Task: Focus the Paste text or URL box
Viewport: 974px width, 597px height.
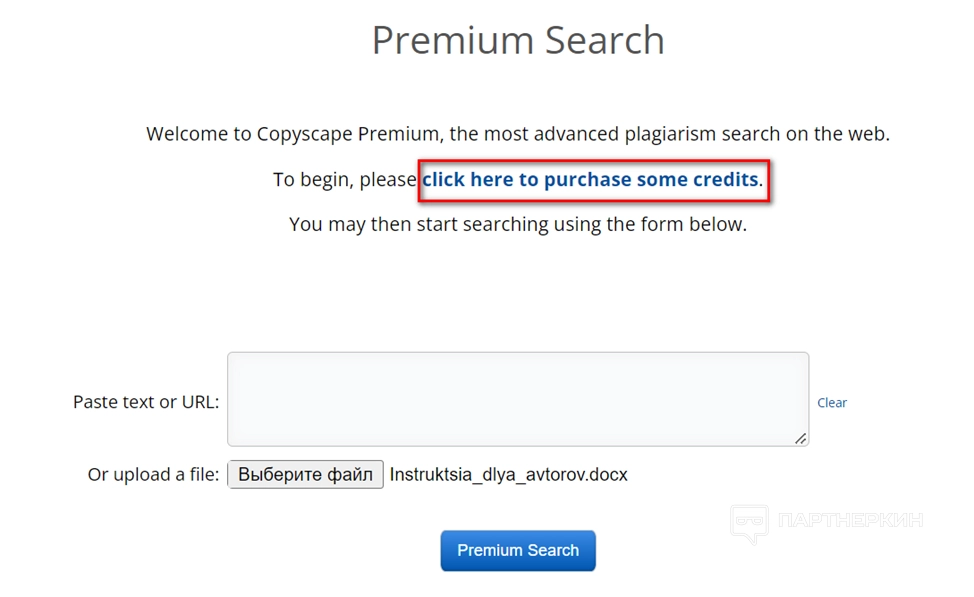Action: [x=517, y=398]
